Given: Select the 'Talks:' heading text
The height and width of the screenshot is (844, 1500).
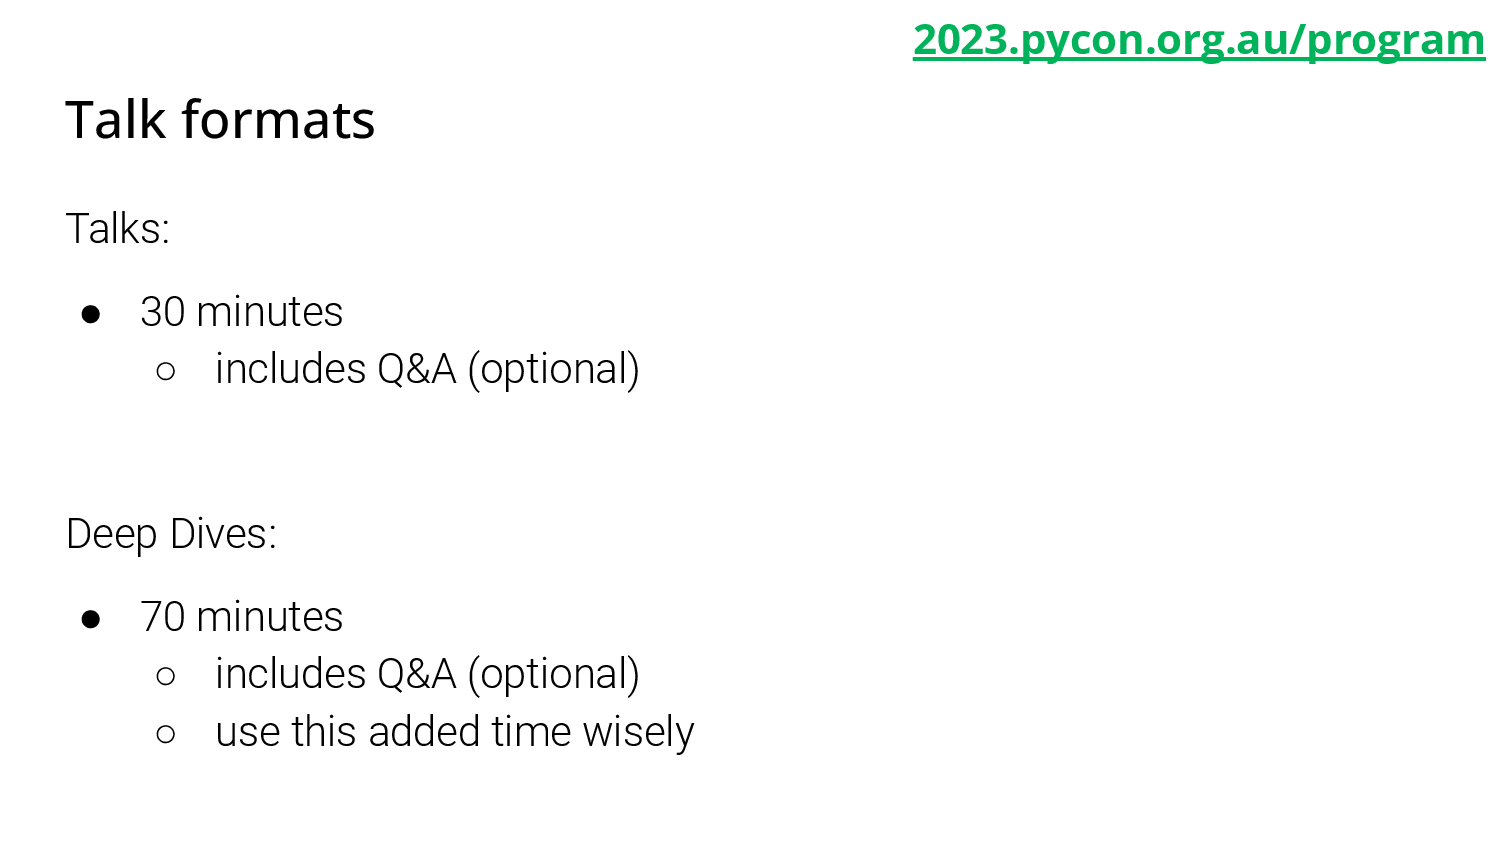Looking at the screenshot, I should 118,229.
